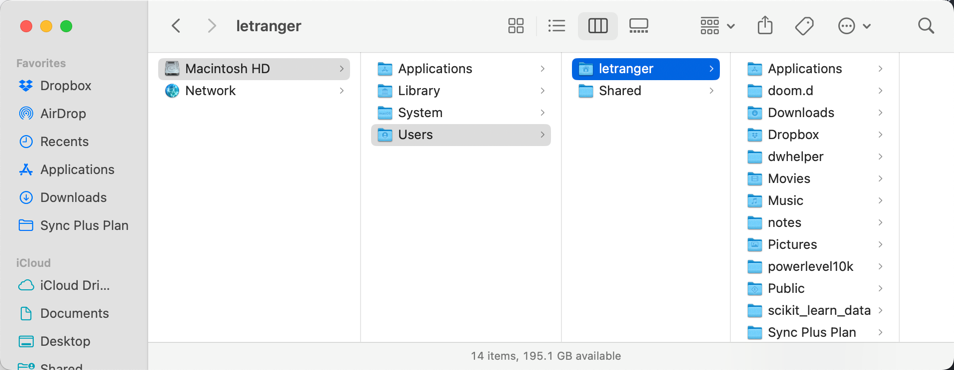Open Documents in the sidebar
Screen dimensions: 954x370
tap(74, 313)
